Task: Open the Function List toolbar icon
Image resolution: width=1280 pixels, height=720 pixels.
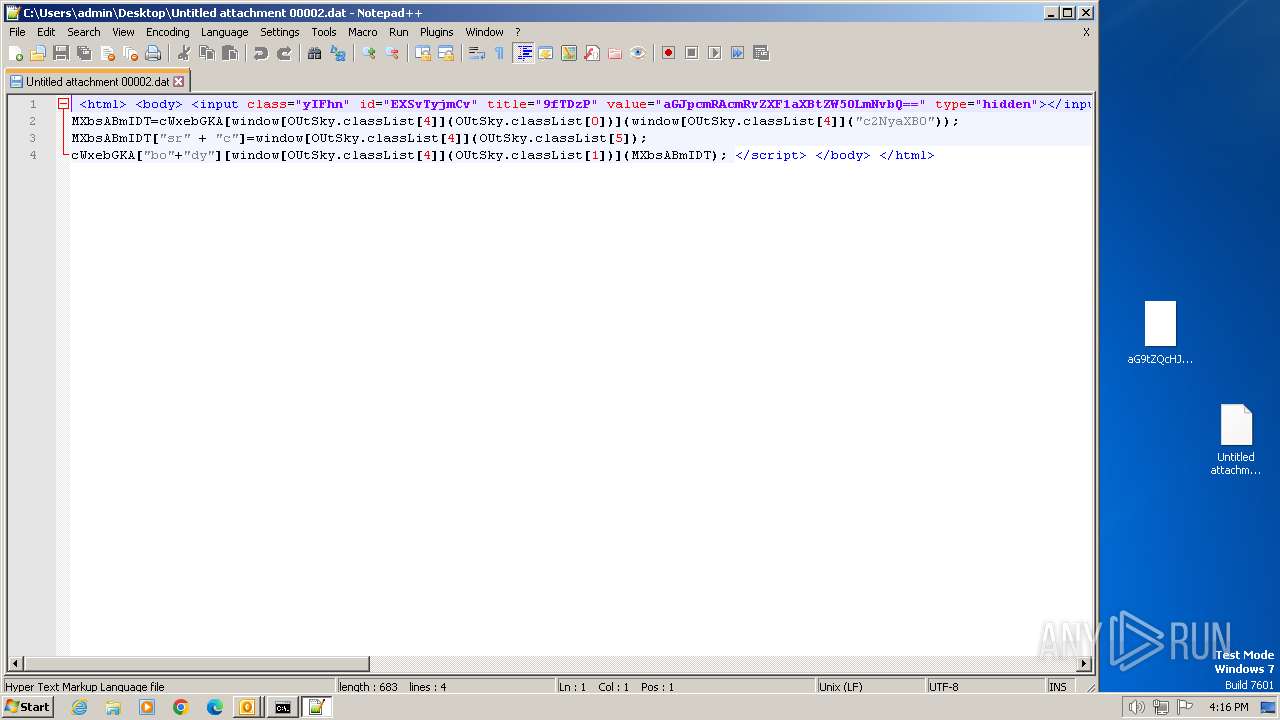Action: click(x=591, y=53)
